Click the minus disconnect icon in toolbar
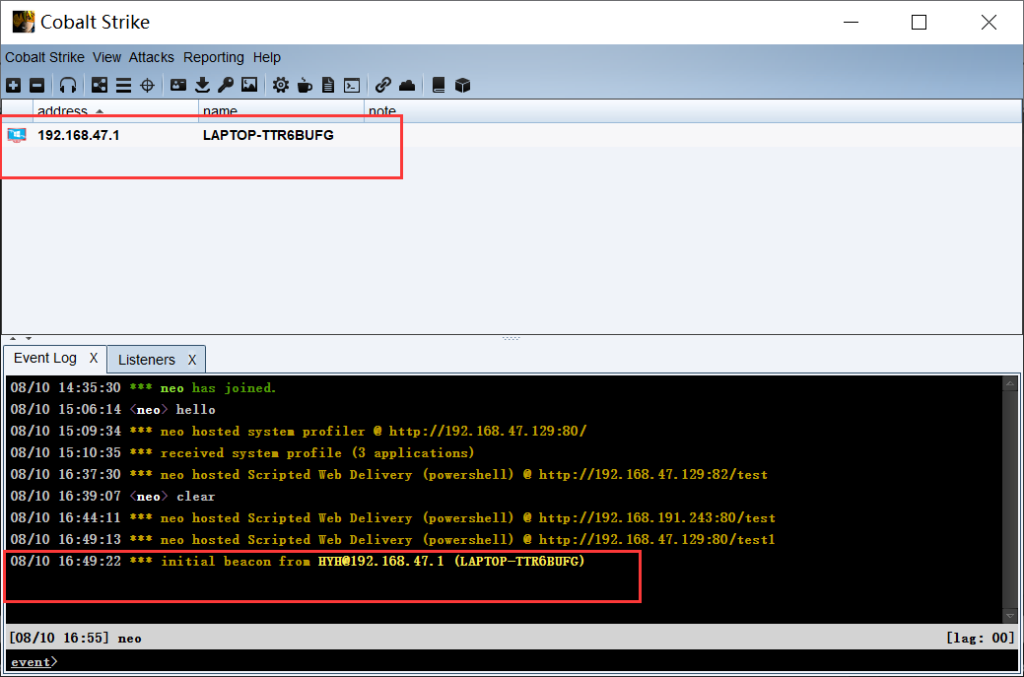Image resolution: width=1024 pixels, height=677 pixels. [x=37, y=86]
